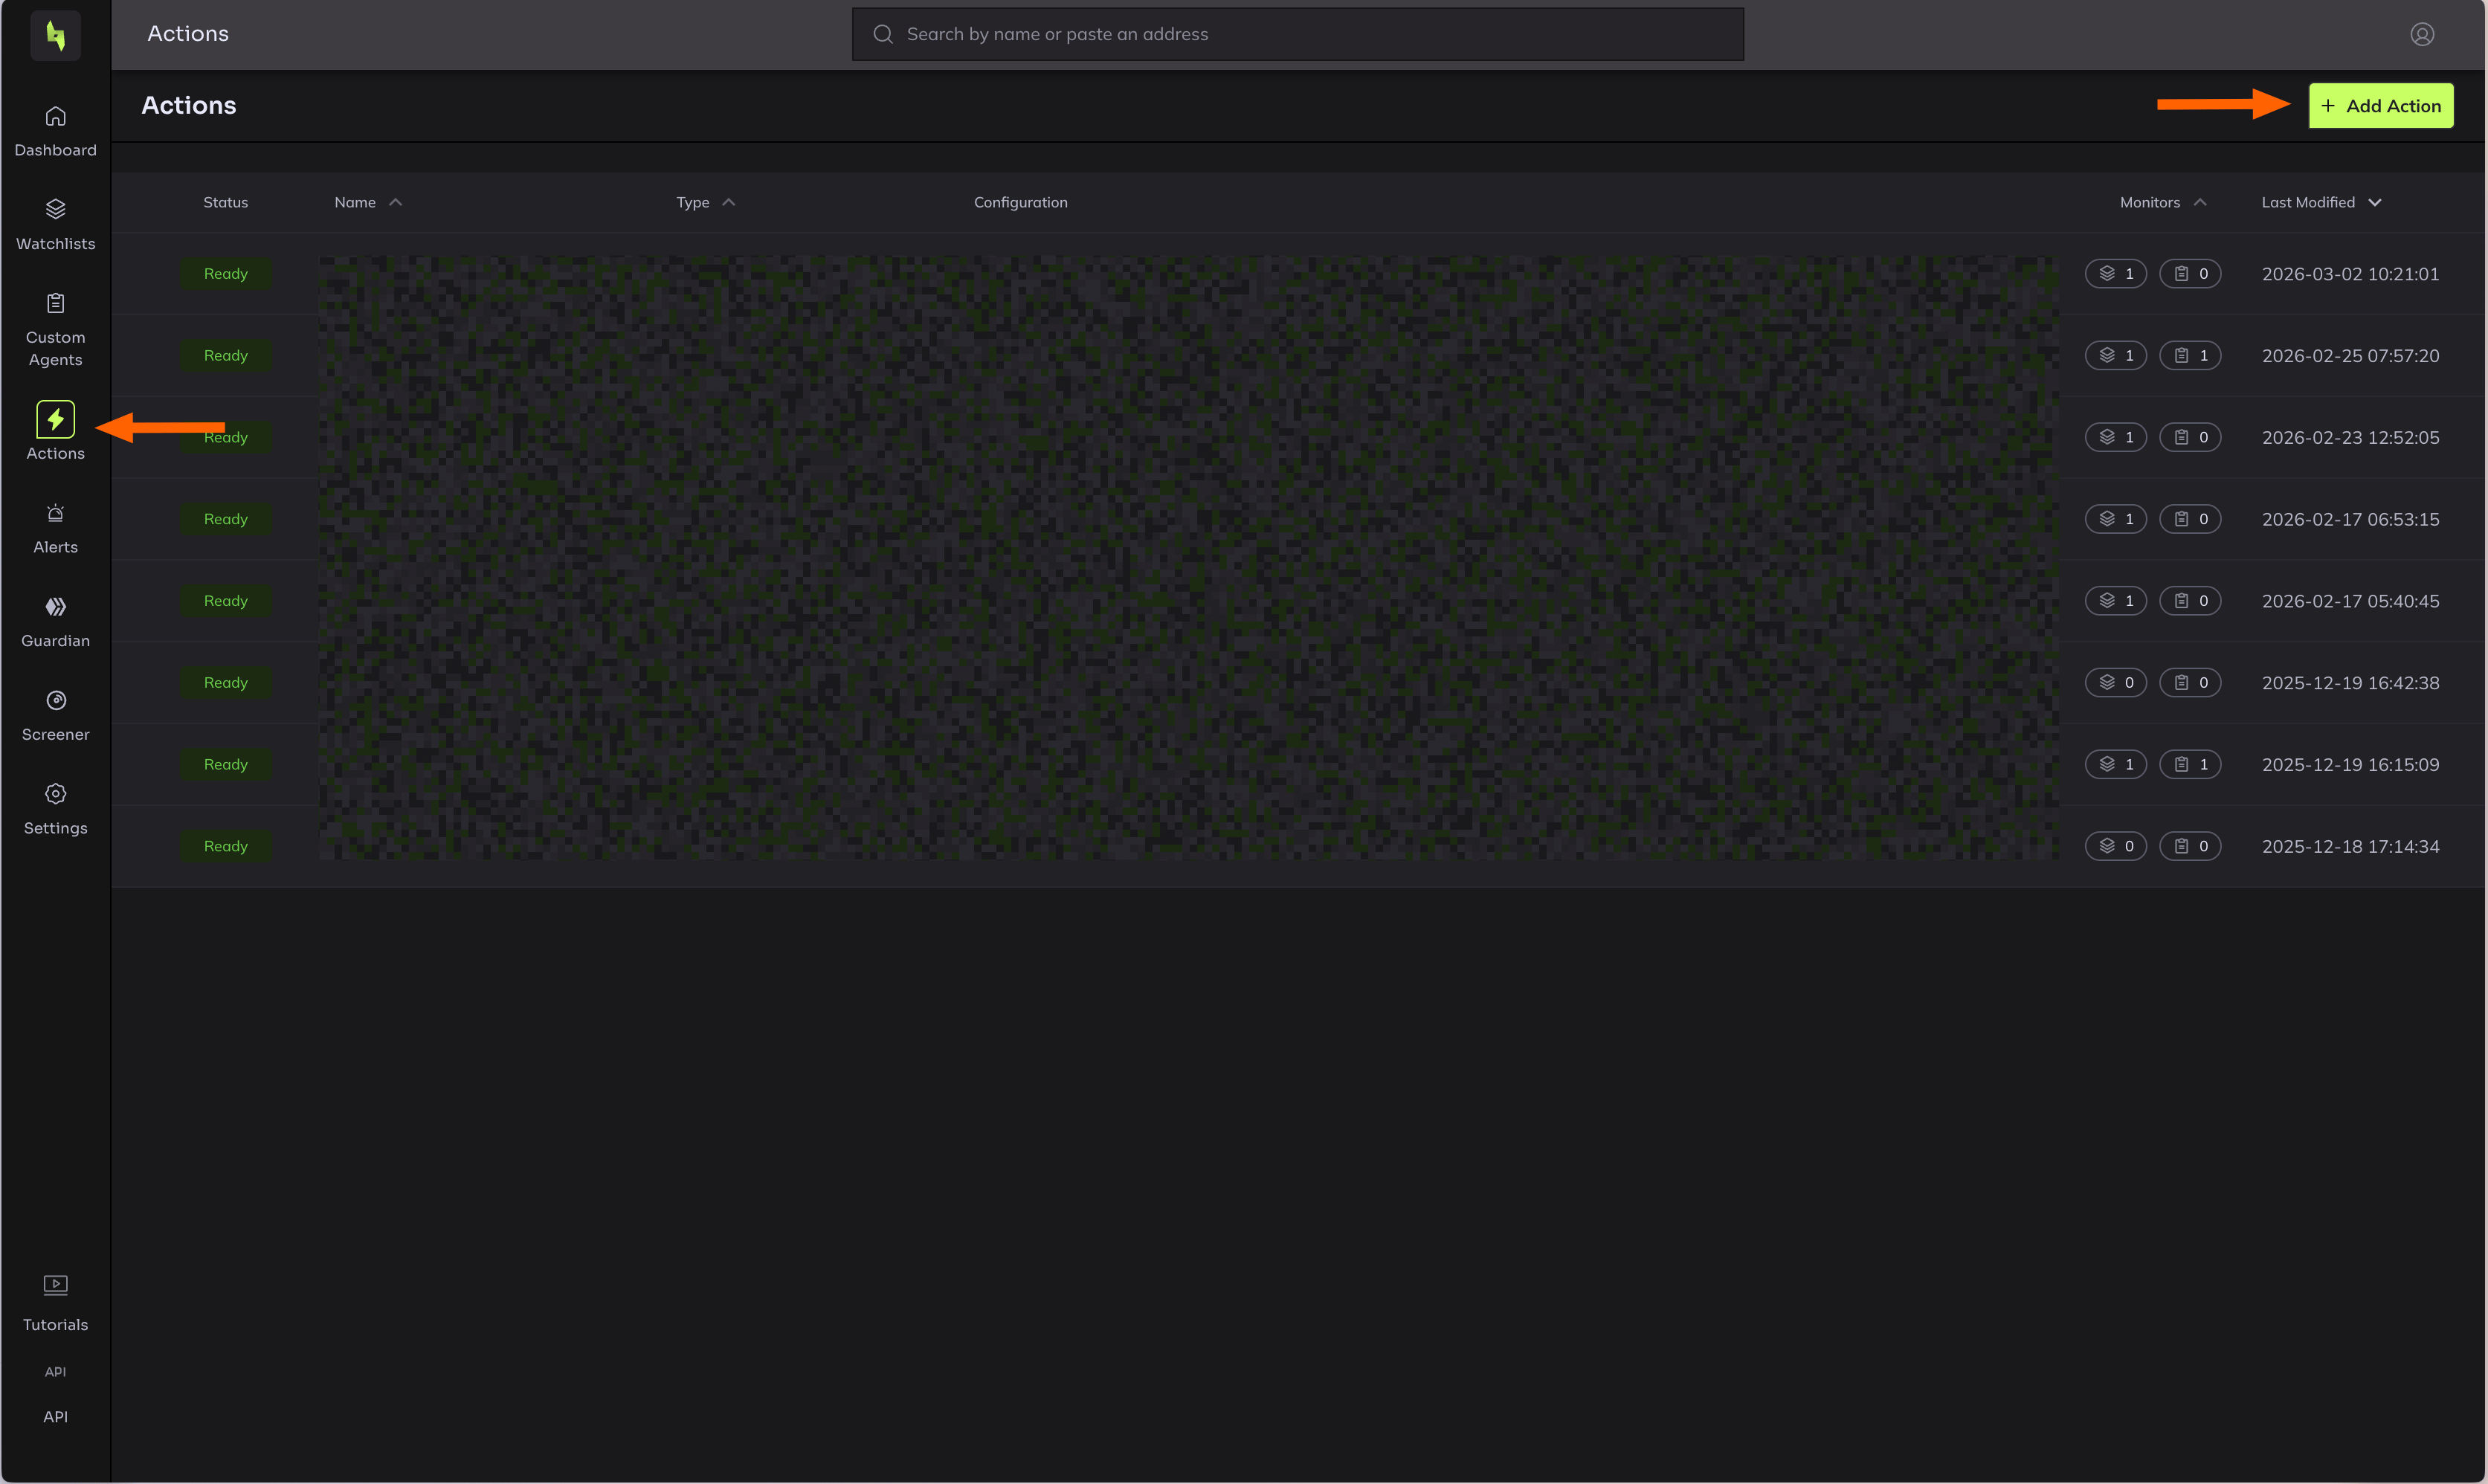Sort by Type column chevron

pyautogui.click(x=729, y=202)
